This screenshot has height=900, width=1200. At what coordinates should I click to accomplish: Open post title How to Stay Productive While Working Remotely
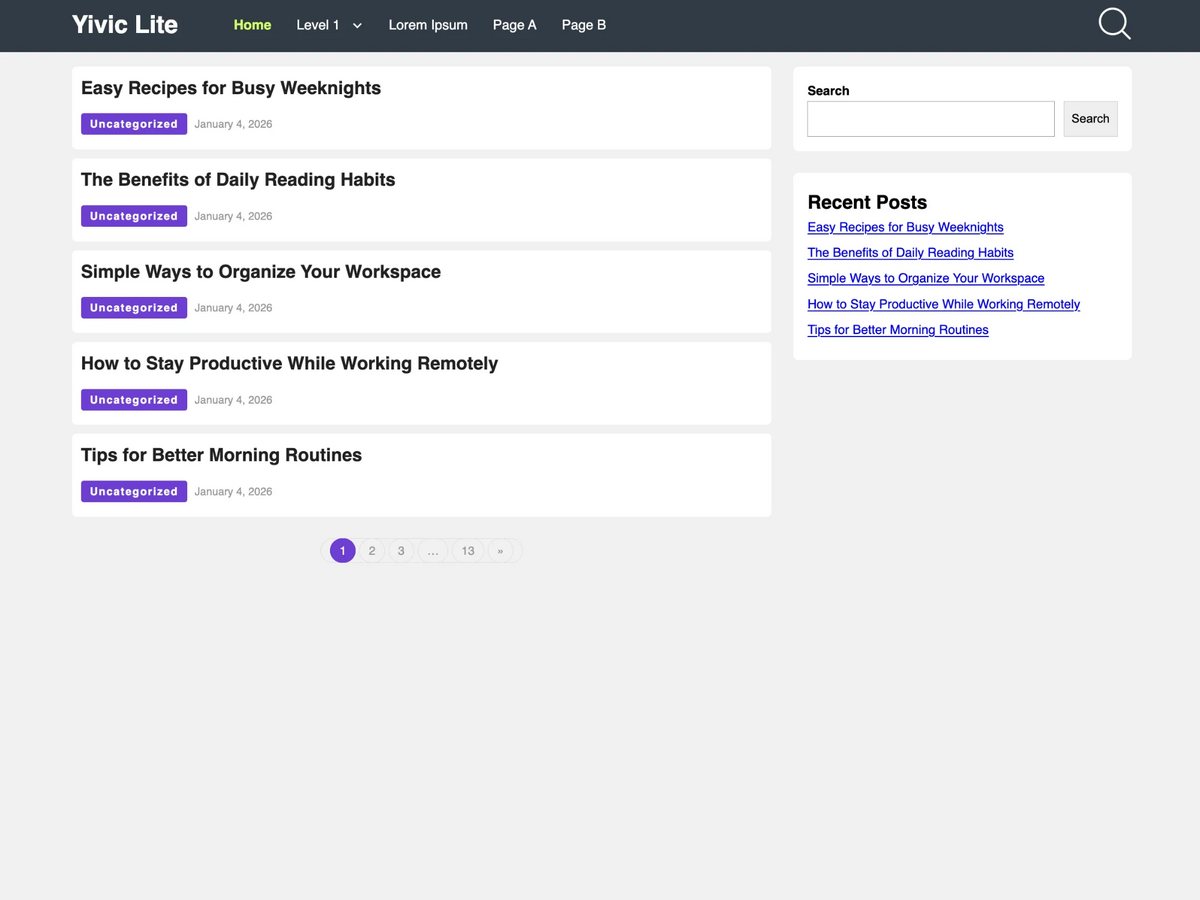(x=289, y=364)
